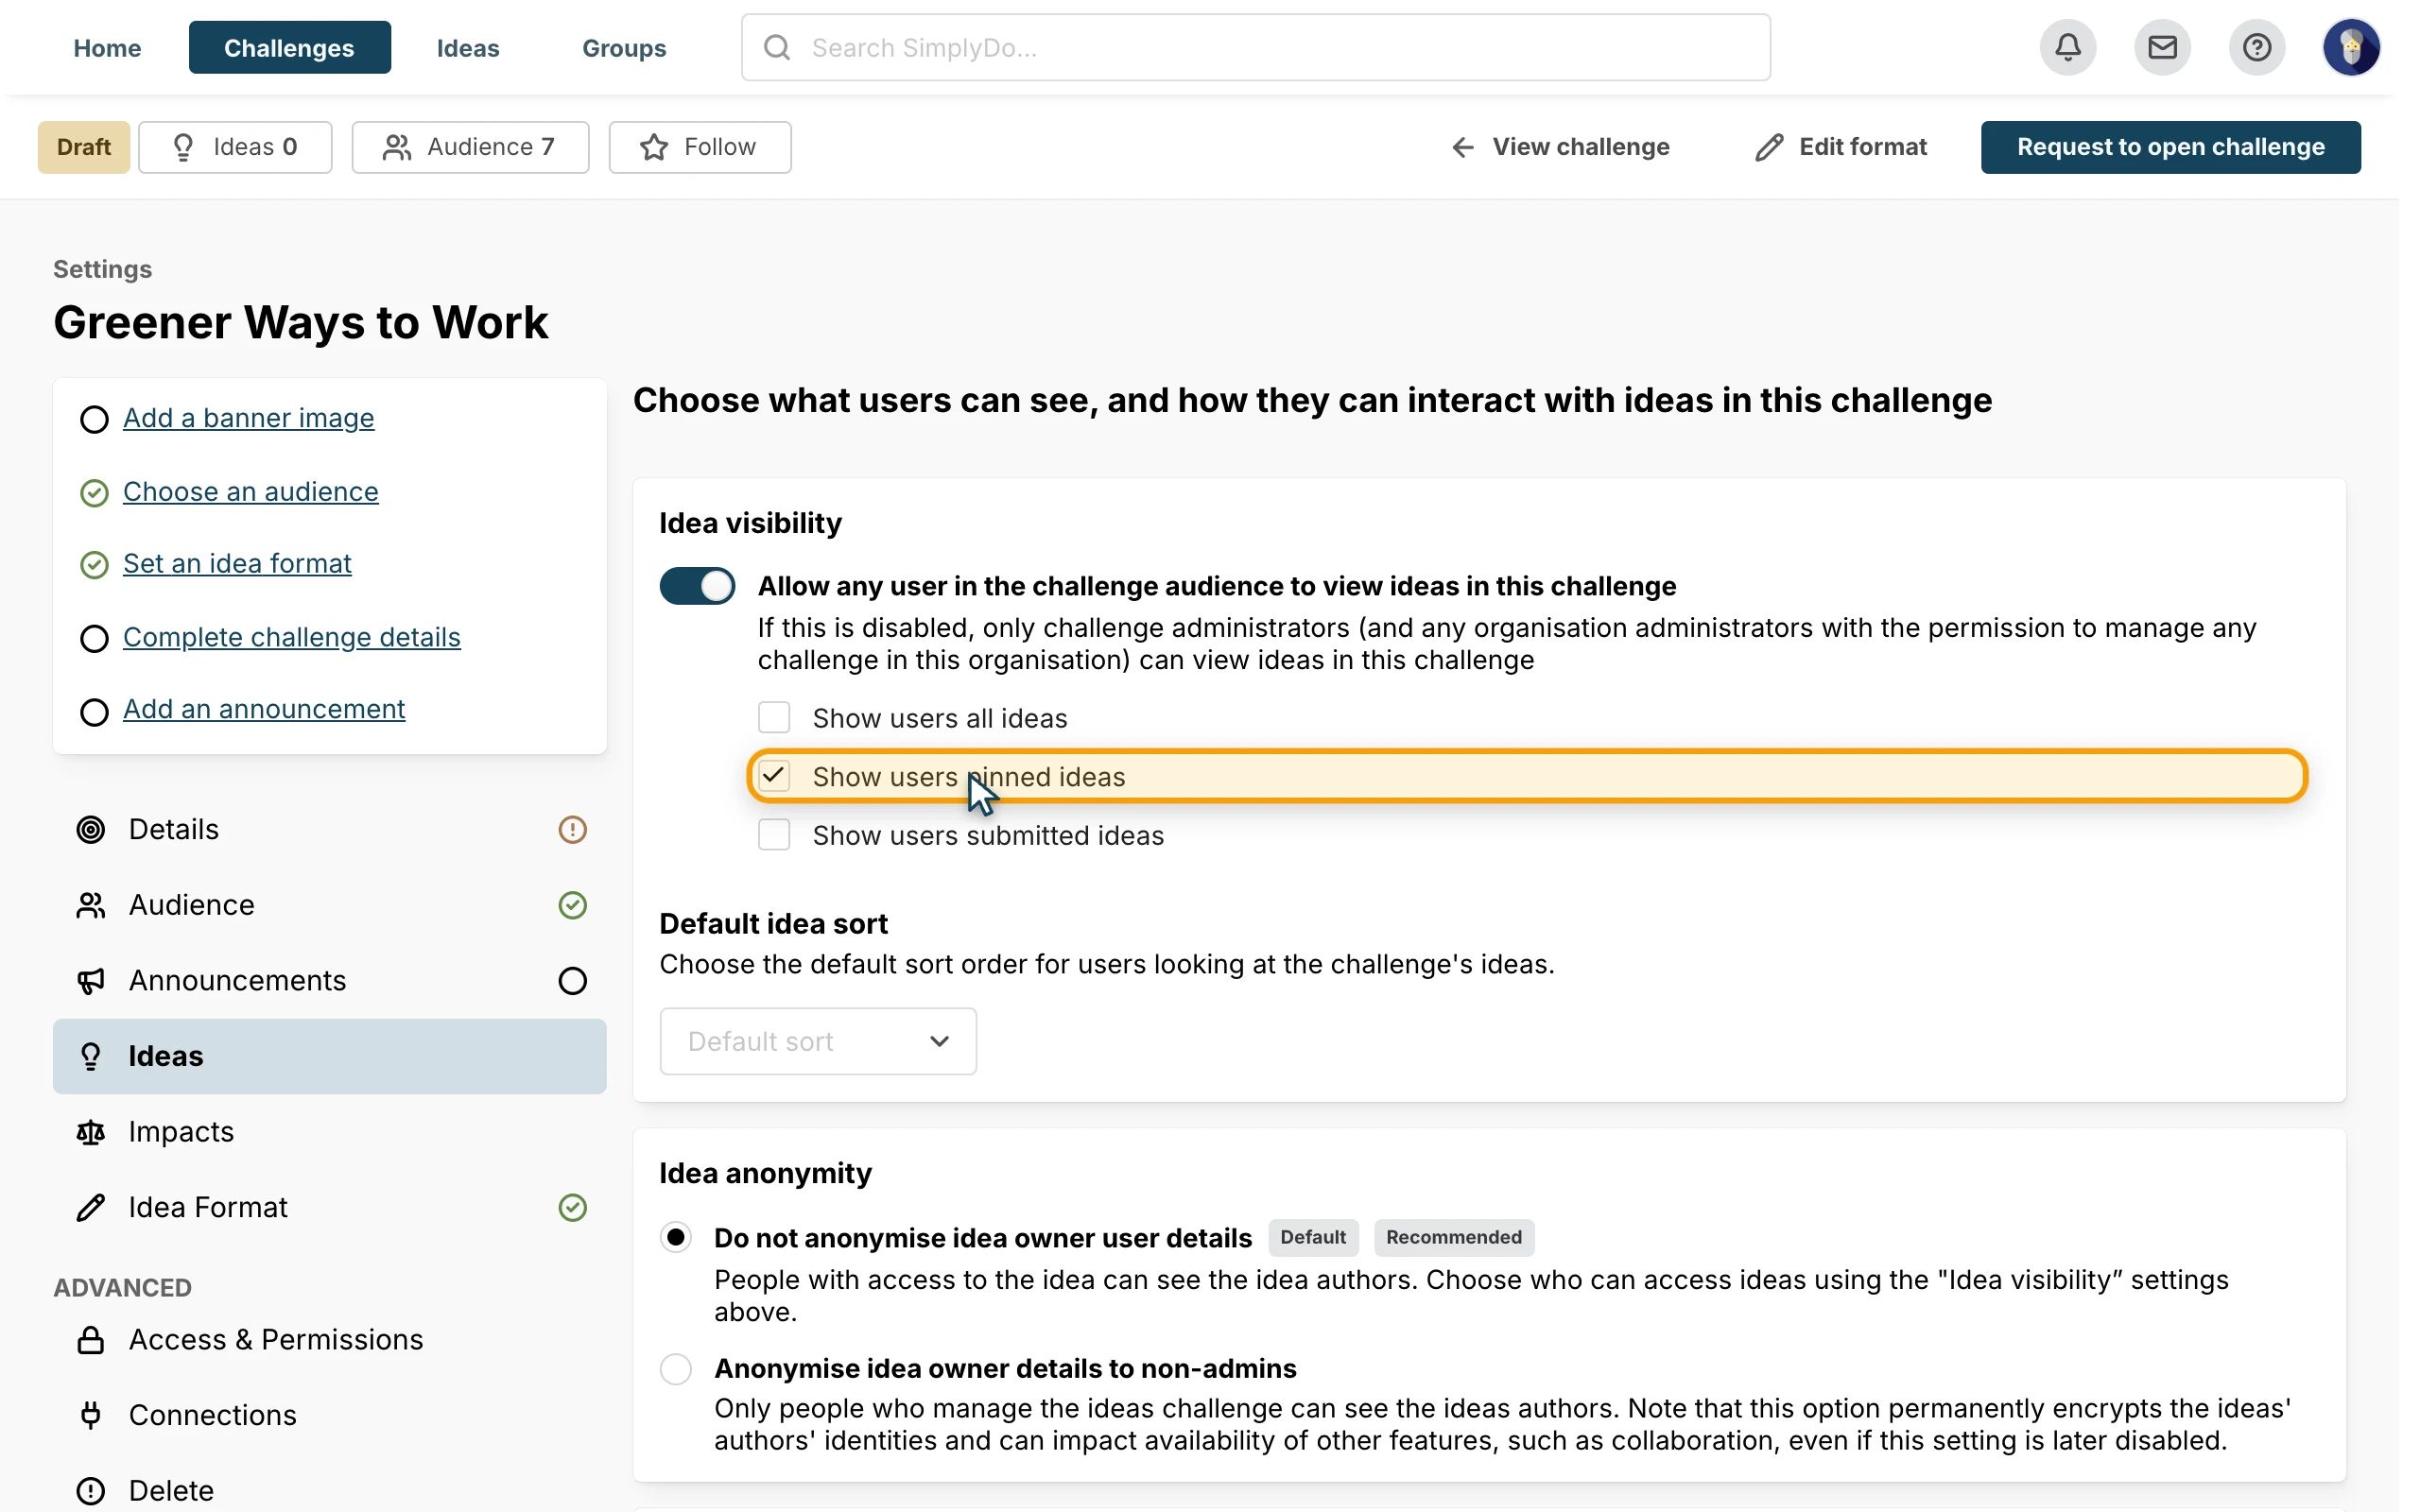Switch to the Ideas top navigation tab

tap(468, 47)
